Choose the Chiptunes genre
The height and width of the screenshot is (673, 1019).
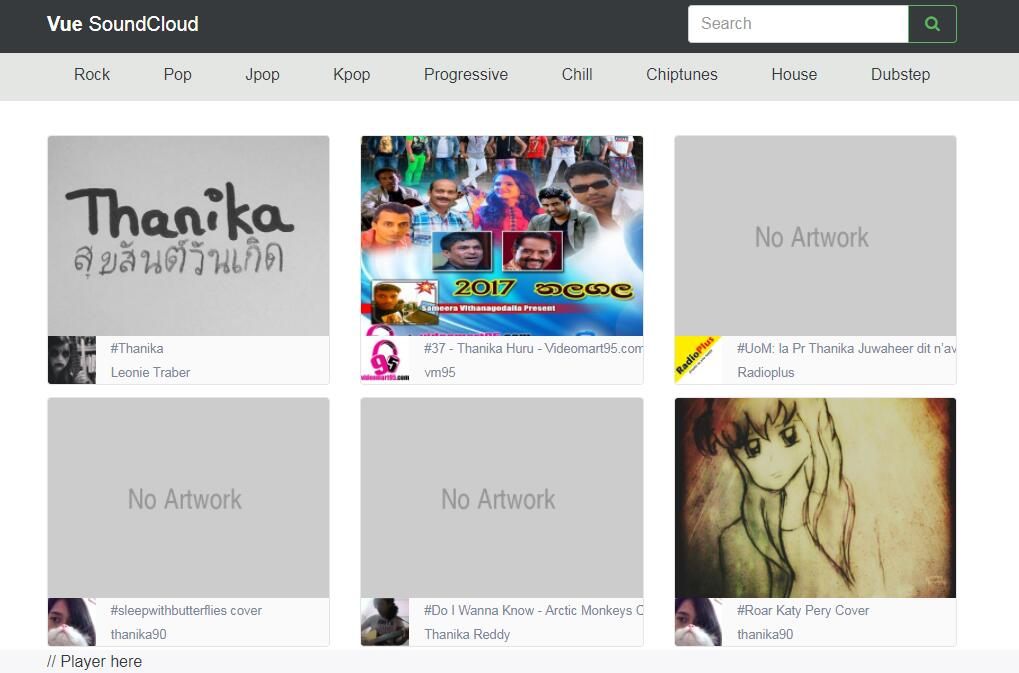681,75
